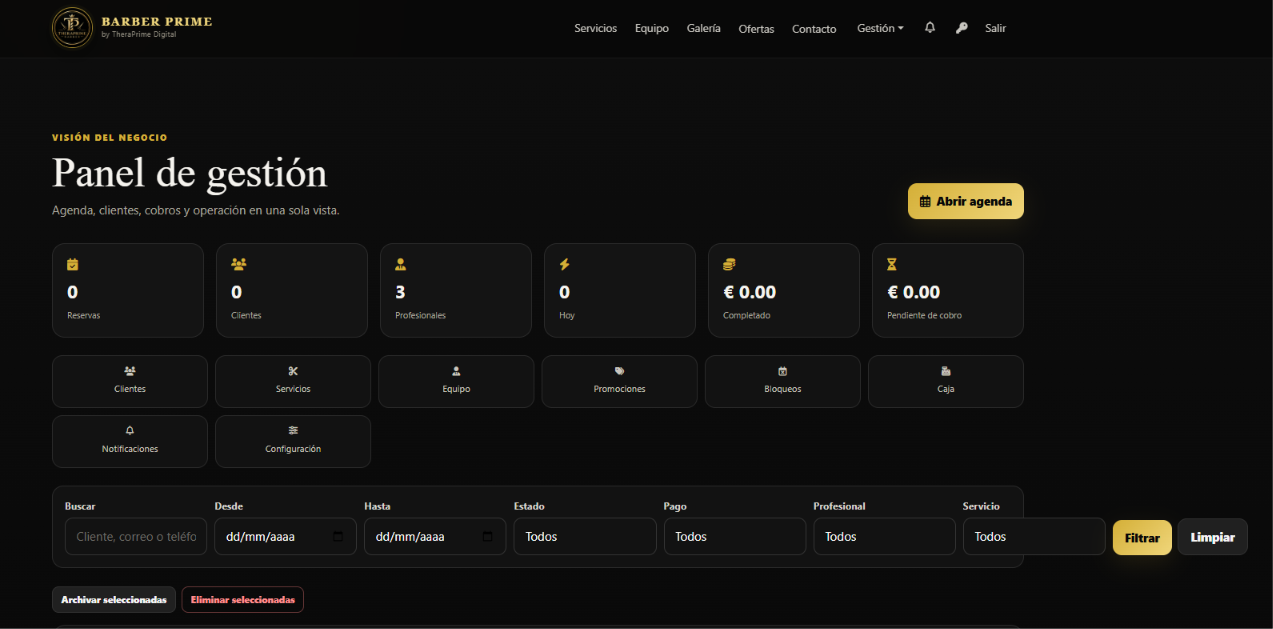This screenshot has width=1273, height=629.
Task: Click the key icon in the navigation bar
Action: click(962, 28)
